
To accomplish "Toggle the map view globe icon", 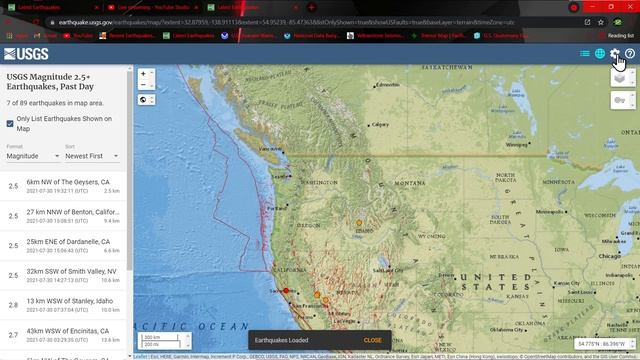I will pos(600,53).
